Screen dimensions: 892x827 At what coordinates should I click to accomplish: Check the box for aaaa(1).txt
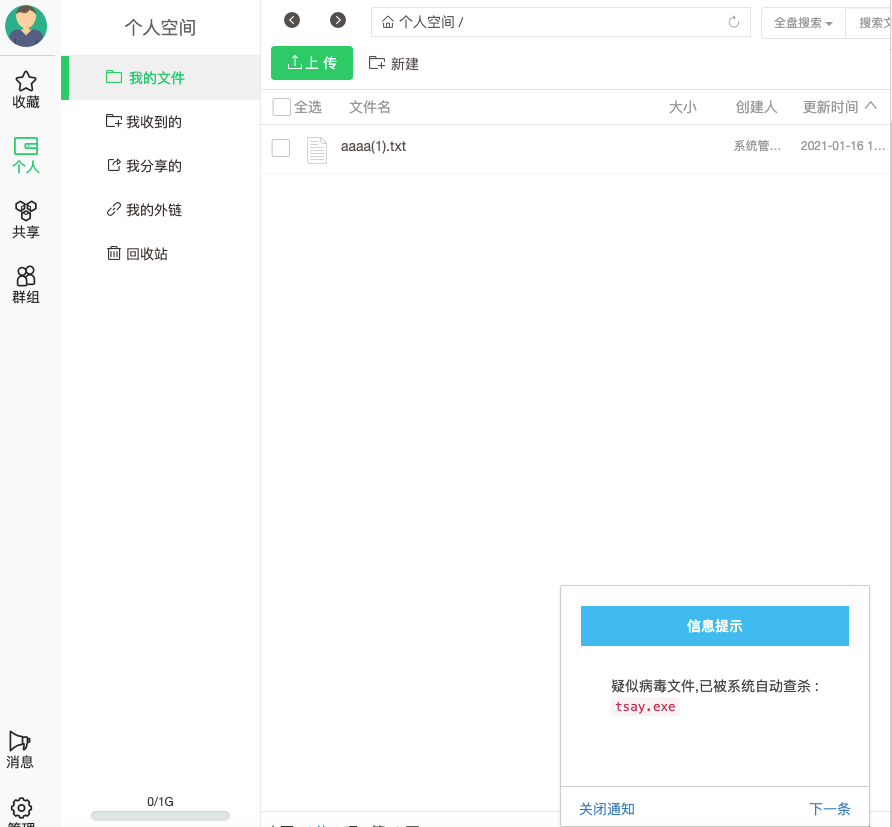[281, 148]
